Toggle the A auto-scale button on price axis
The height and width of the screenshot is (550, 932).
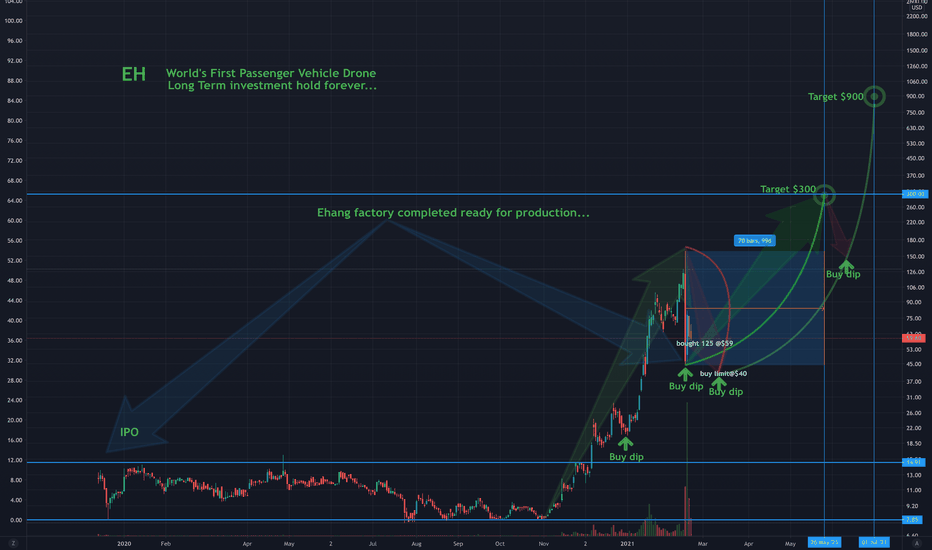[x=917, y=543]
